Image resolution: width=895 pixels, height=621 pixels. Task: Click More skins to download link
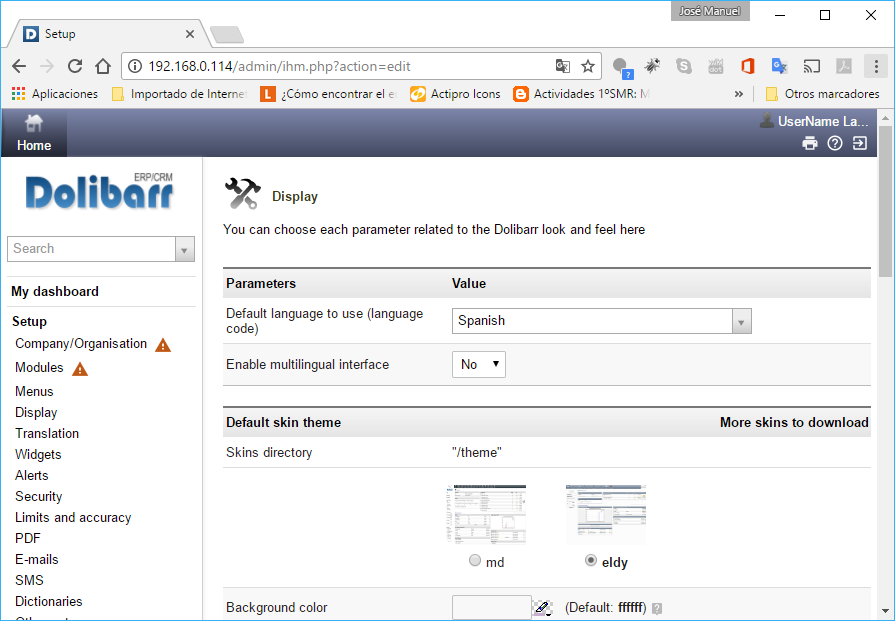click(794, 422)
